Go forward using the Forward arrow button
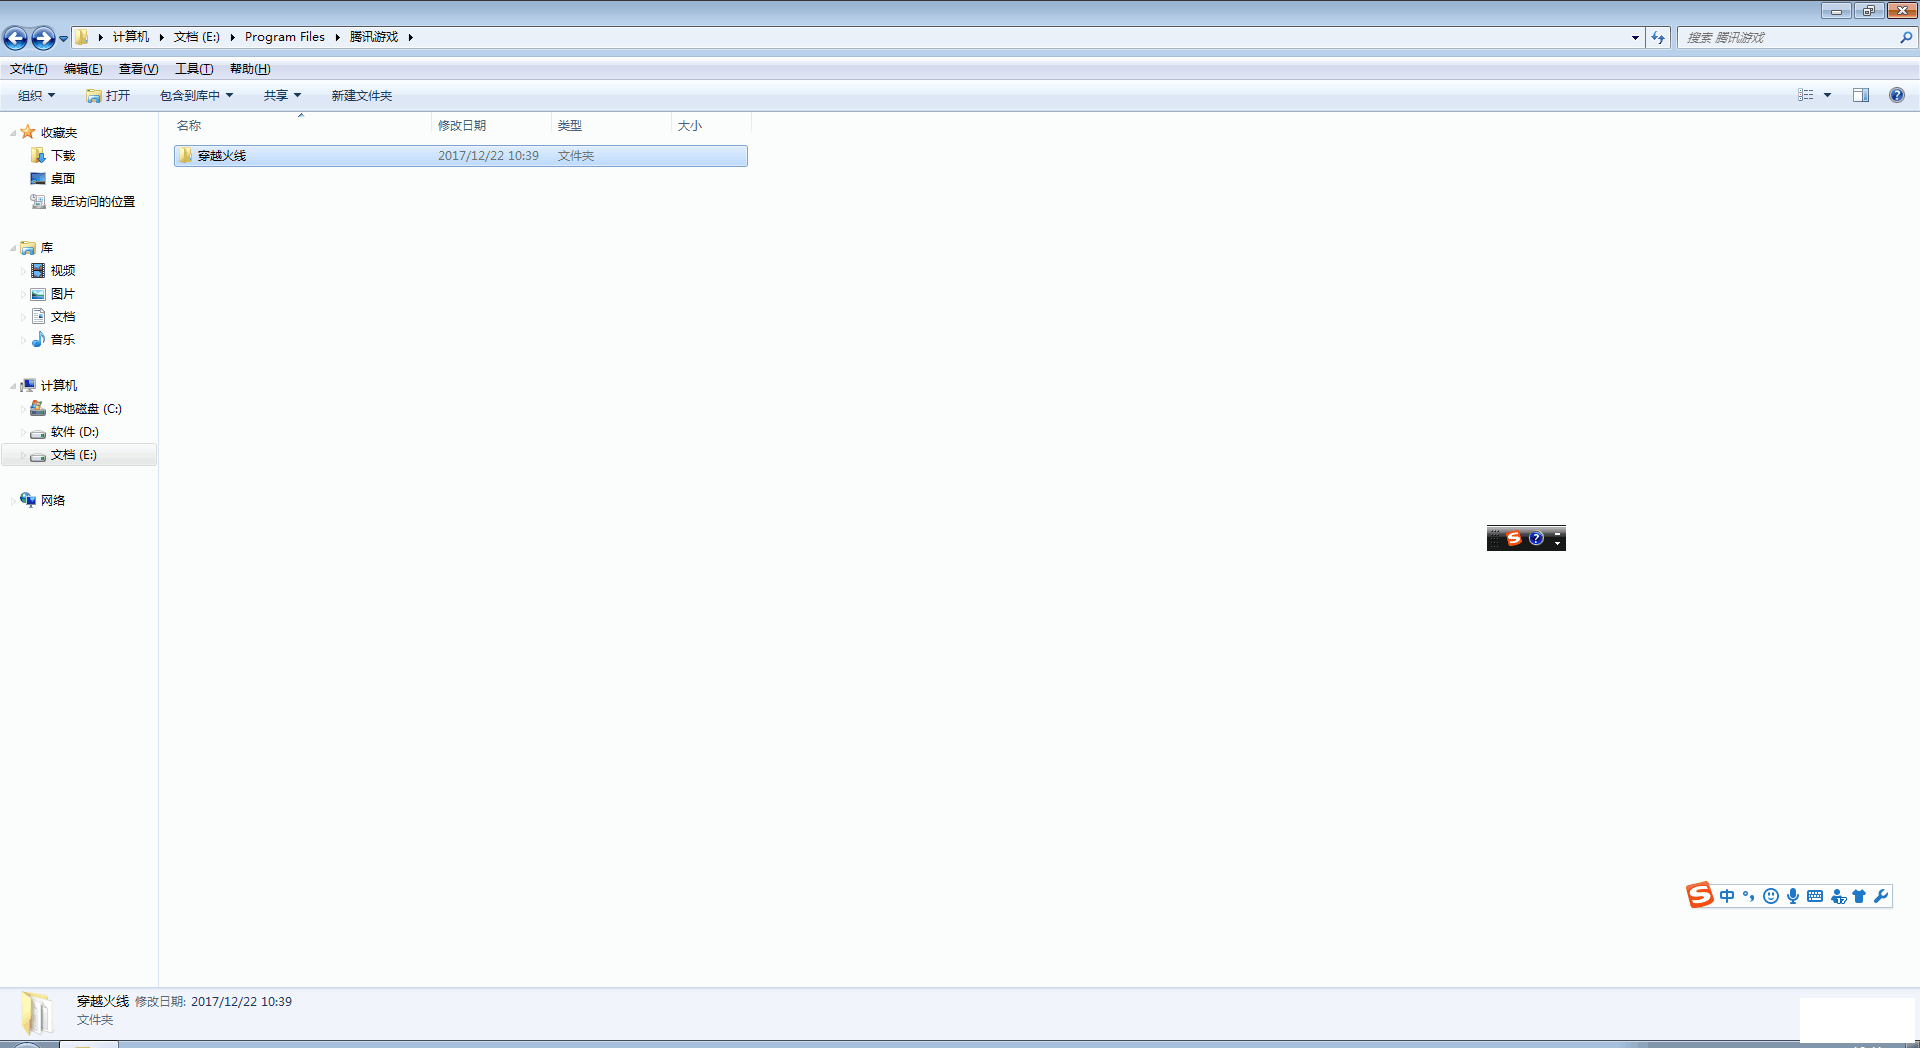 [x=43, y=38]
